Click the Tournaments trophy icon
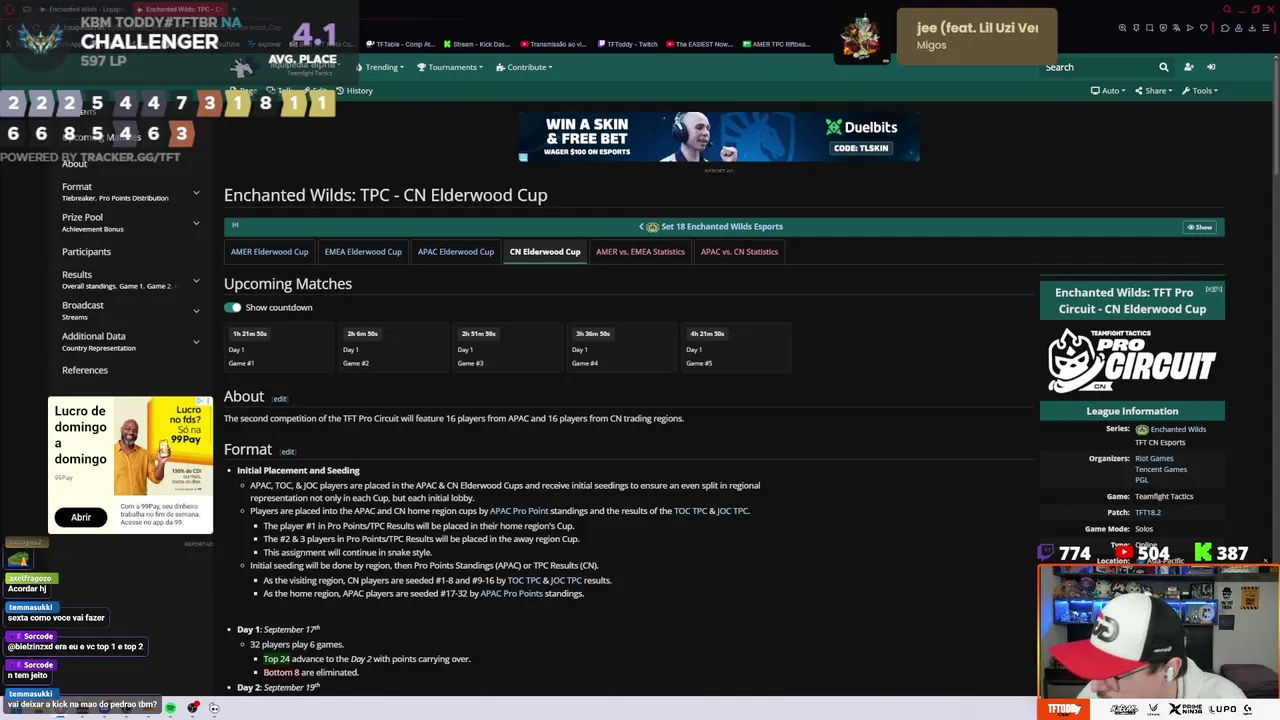Image resolution: width=1280 pixels, height=720 pixels. click(422, 67)
